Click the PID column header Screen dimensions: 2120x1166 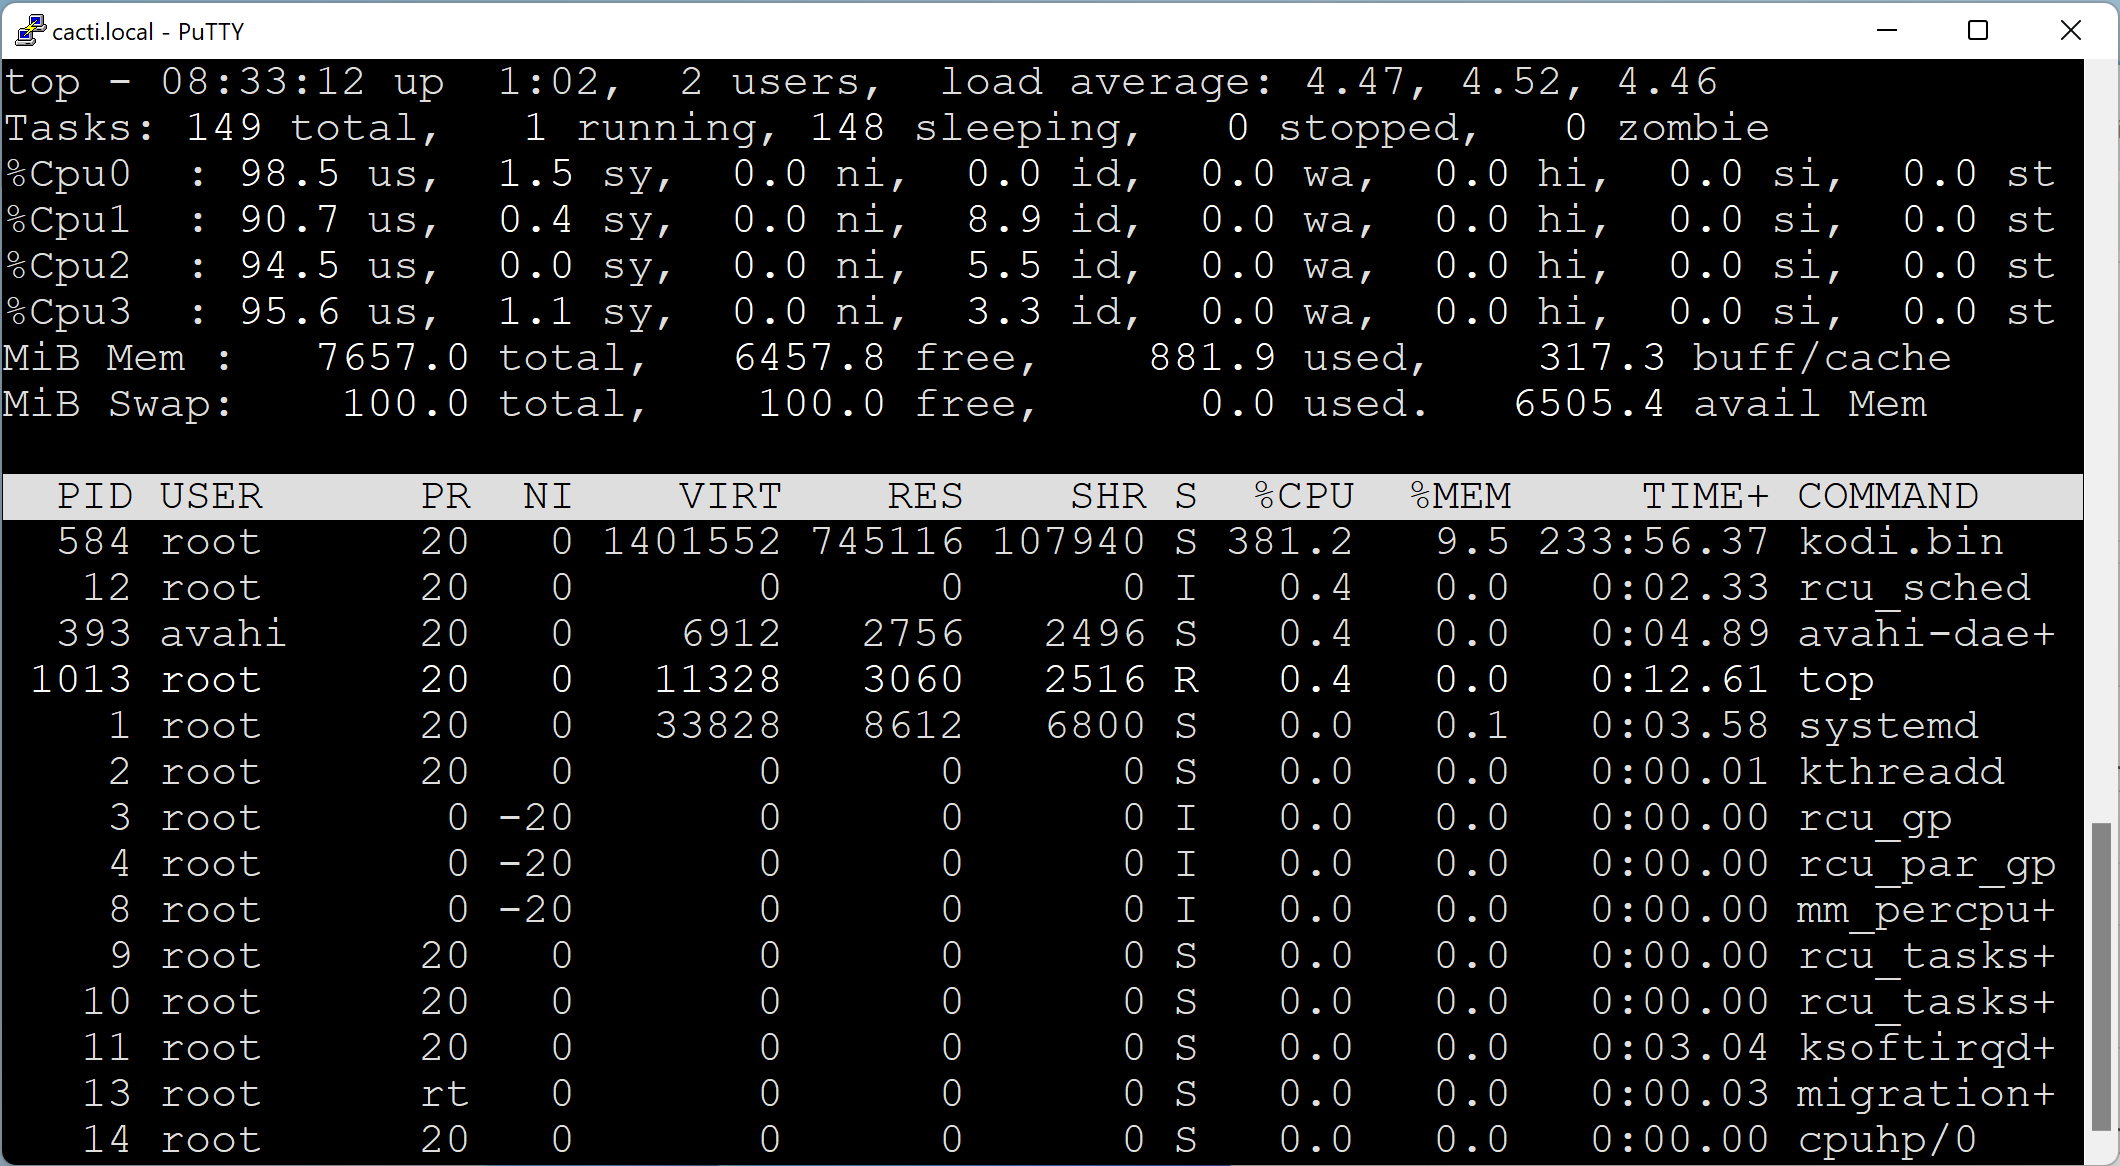point(94,496)
